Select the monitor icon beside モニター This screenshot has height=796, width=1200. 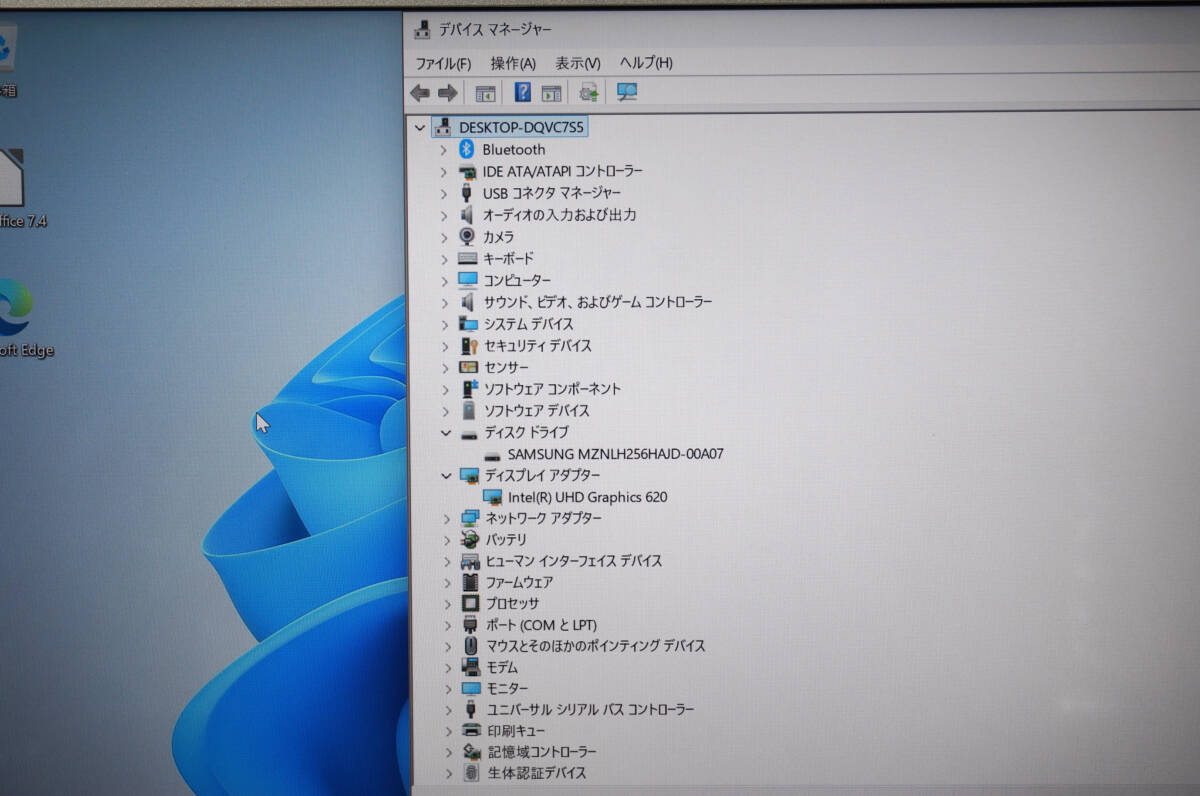tap(471, 689)
